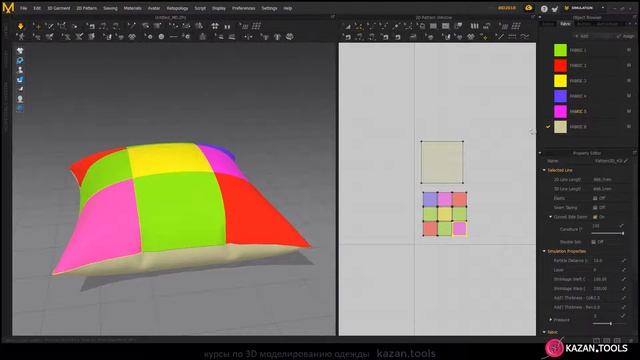Viewport: 640px width, 360px height.
Task: Click fourth blue icon in 3D view sidebar
Action: coord(20,80)
